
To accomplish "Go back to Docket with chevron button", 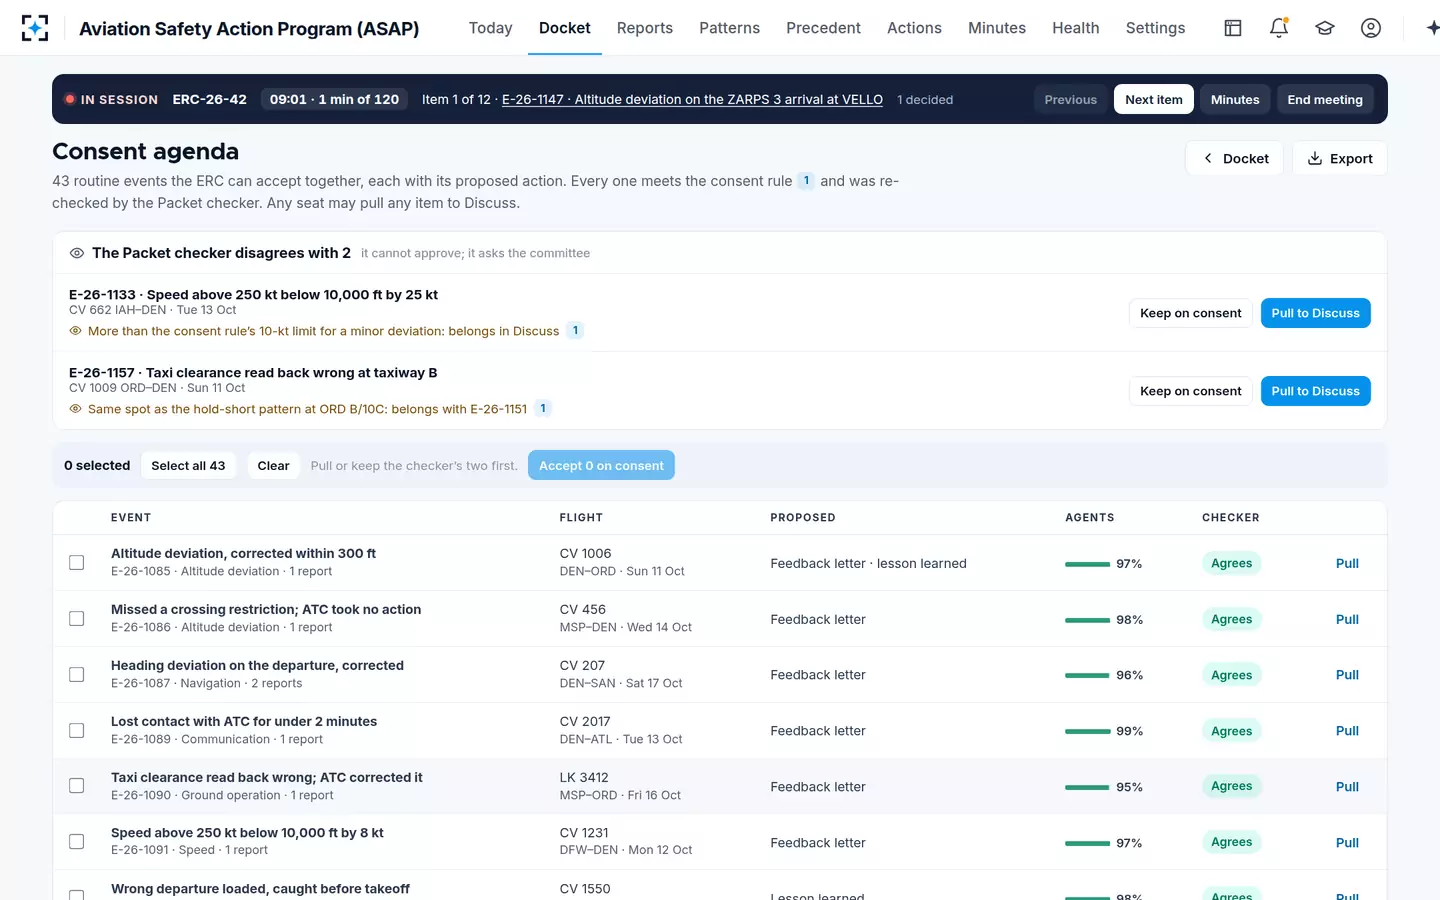I will coord(1235,158).
